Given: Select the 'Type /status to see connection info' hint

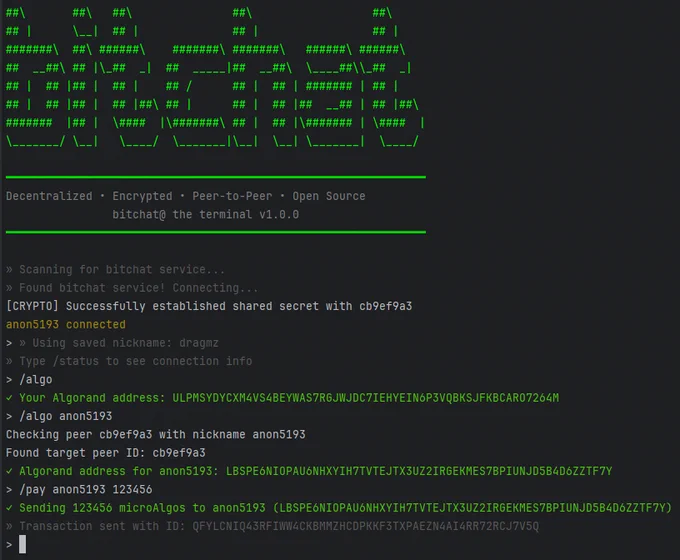Looking at the screenshot, I should [129, 361].
